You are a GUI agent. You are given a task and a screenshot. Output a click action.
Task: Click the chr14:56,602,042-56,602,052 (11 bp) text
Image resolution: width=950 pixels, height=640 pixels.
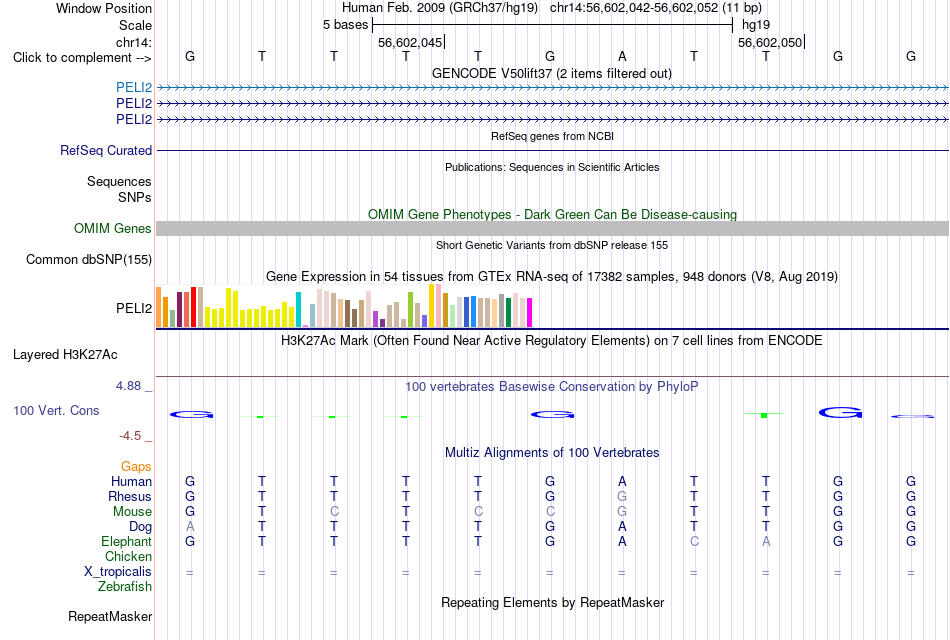tap(656, 8)
